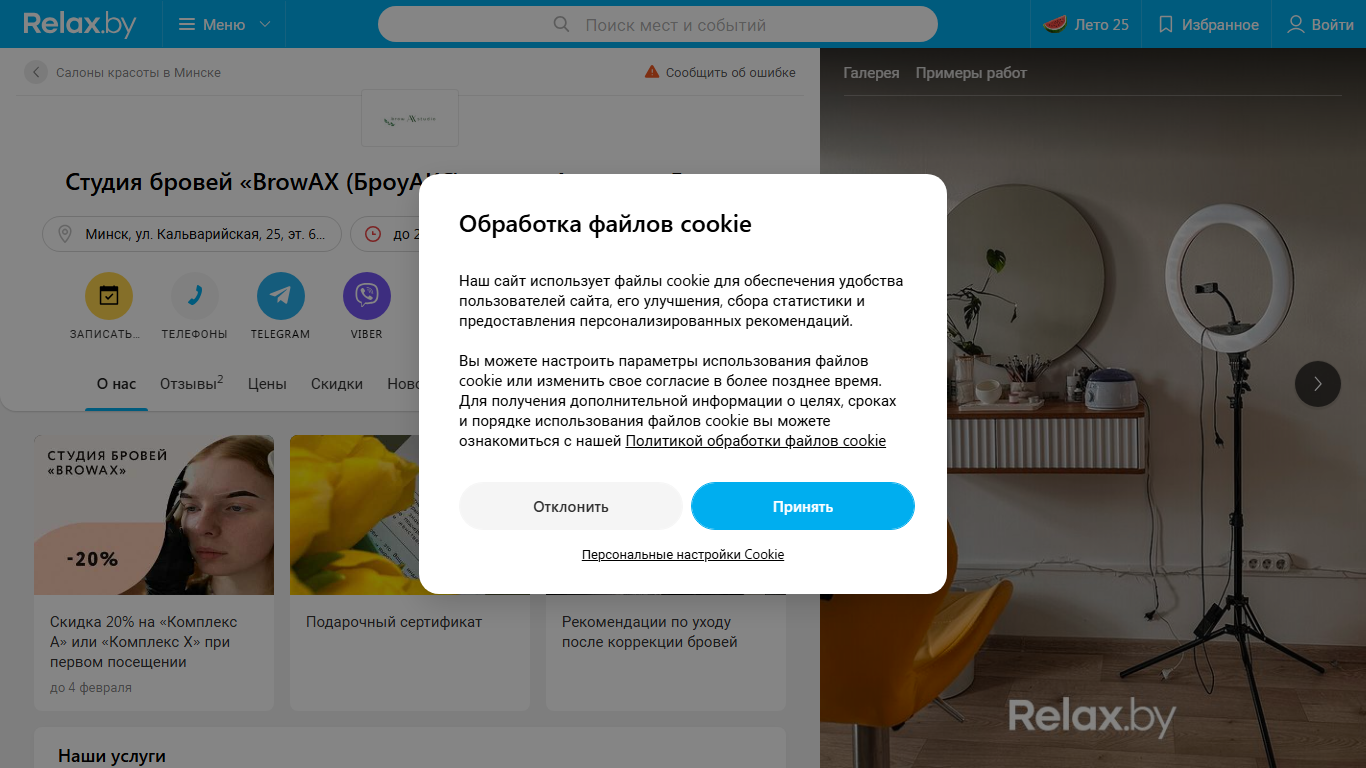This screenshot has width=1366, height=768.
Task: Click the back arrow beside Салоны красоты в Минске
Action: 36,72
